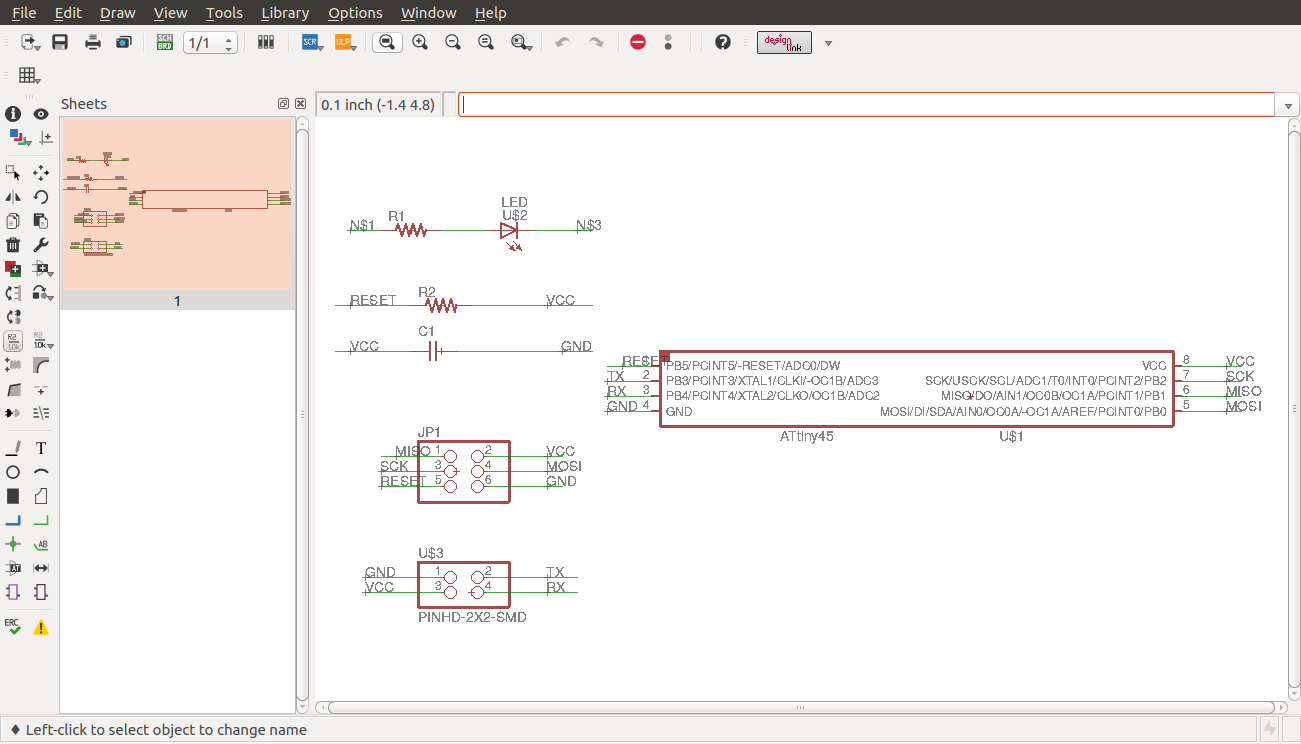Click the zoom in magnifier icon
The width and height of the screenshot is (1301, 744).
point(420,42)
